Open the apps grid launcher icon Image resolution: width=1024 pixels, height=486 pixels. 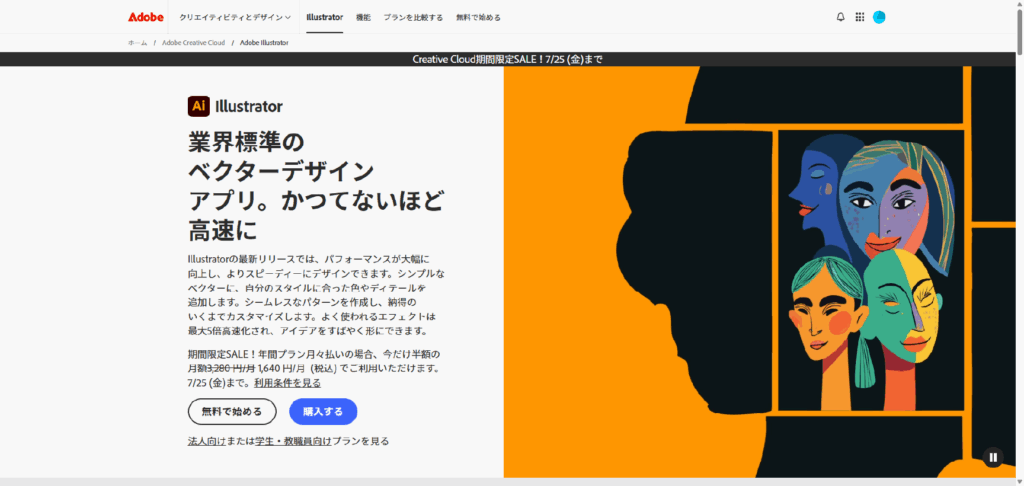pyautogui.click(x=859, y=18)
